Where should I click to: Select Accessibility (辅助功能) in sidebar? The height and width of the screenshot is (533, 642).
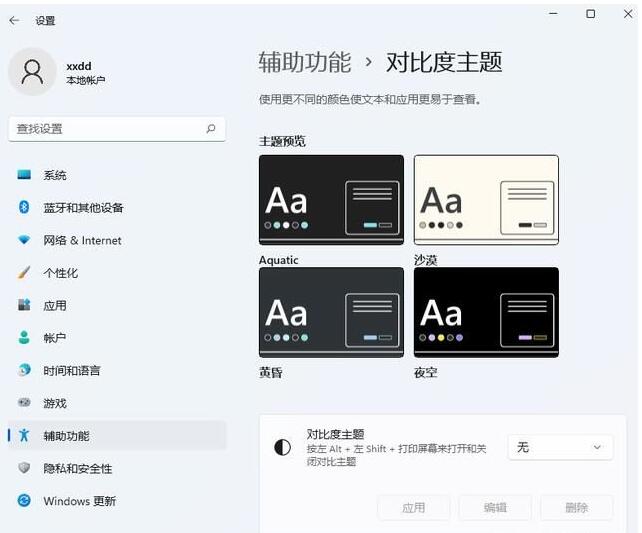(66, 436)
